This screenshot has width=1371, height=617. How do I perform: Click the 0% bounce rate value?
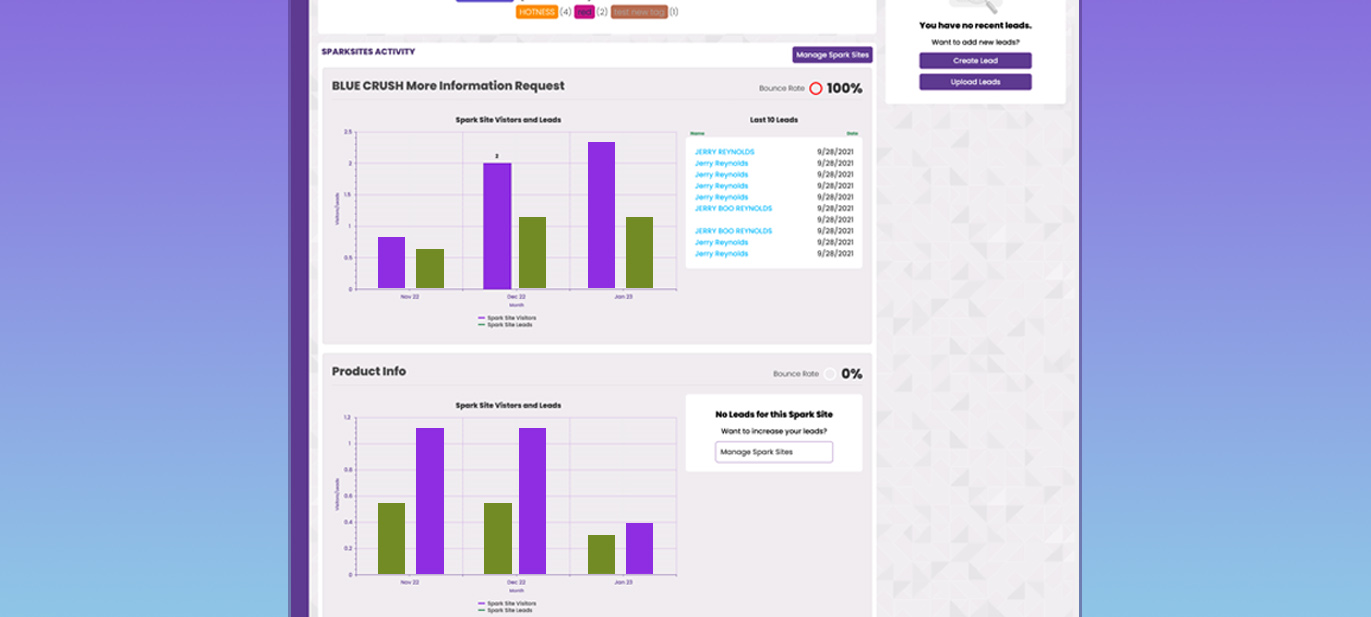point(851,374)
